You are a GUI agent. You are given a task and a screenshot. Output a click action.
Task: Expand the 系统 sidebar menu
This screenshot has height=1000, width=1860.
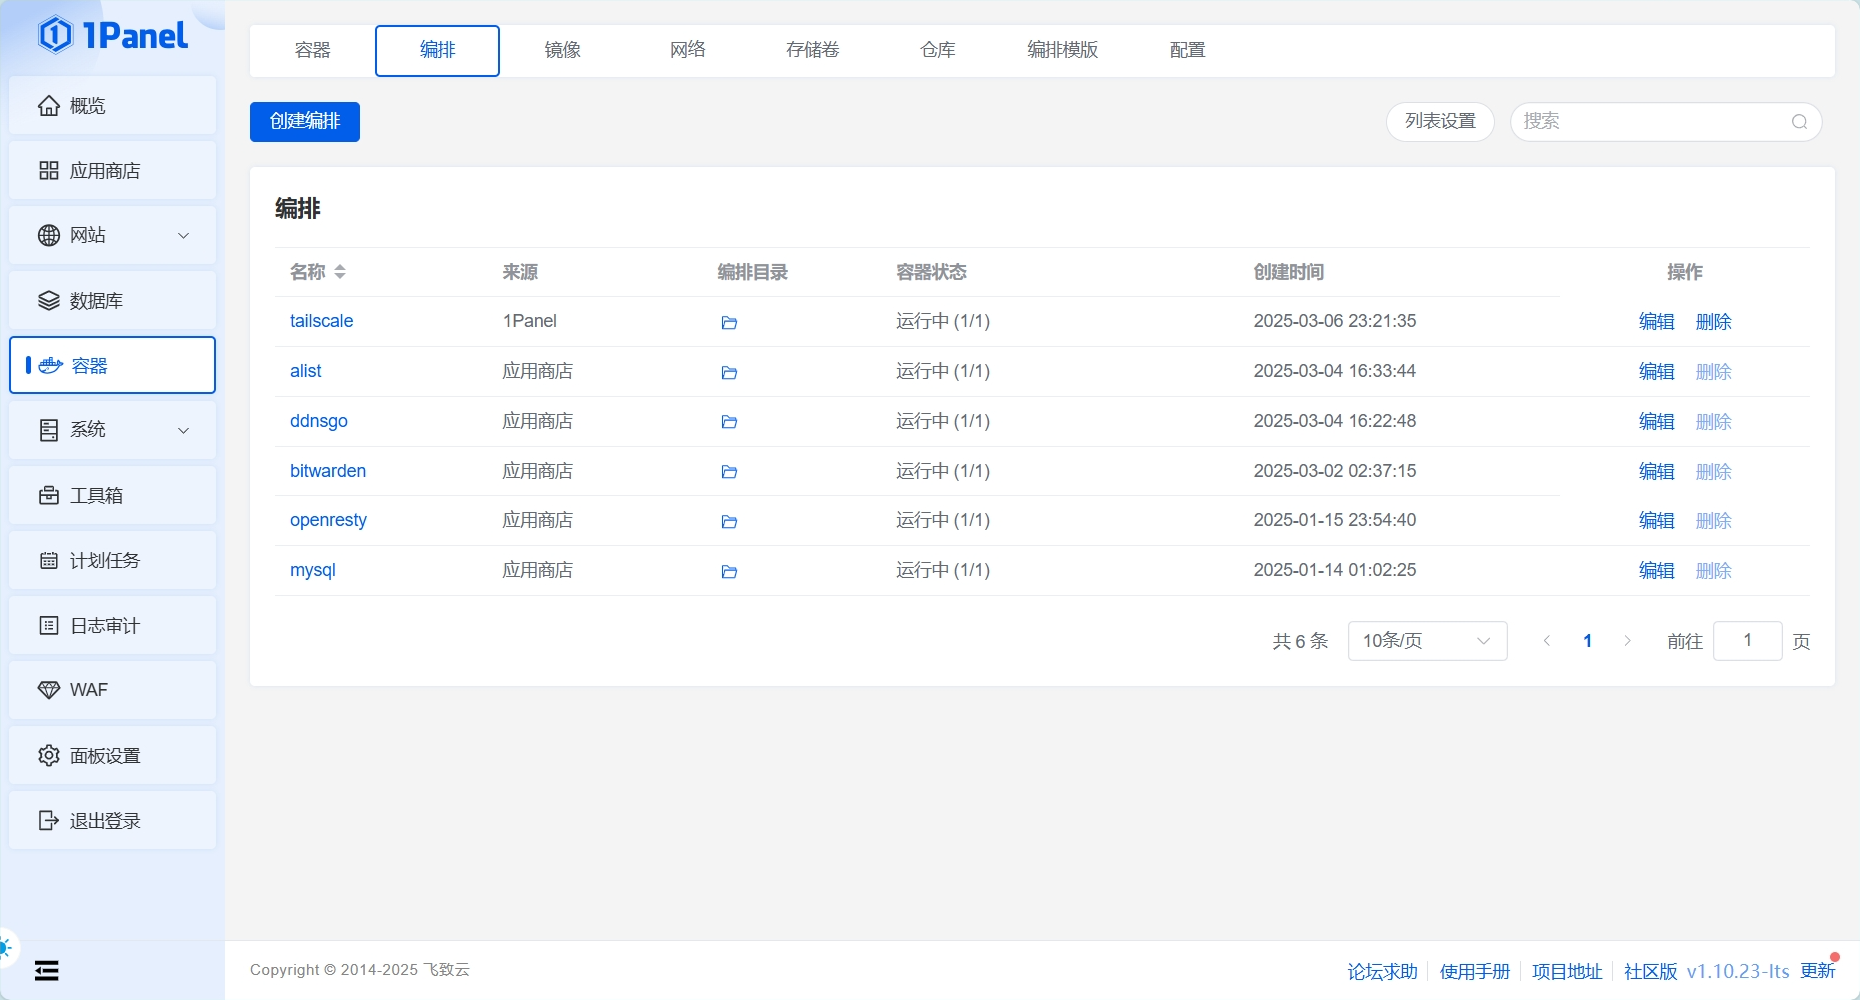tap(112, 430)
